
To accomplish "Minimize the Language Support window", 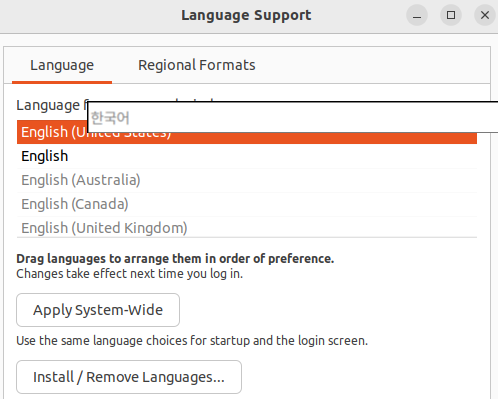I will click(417, 15).
